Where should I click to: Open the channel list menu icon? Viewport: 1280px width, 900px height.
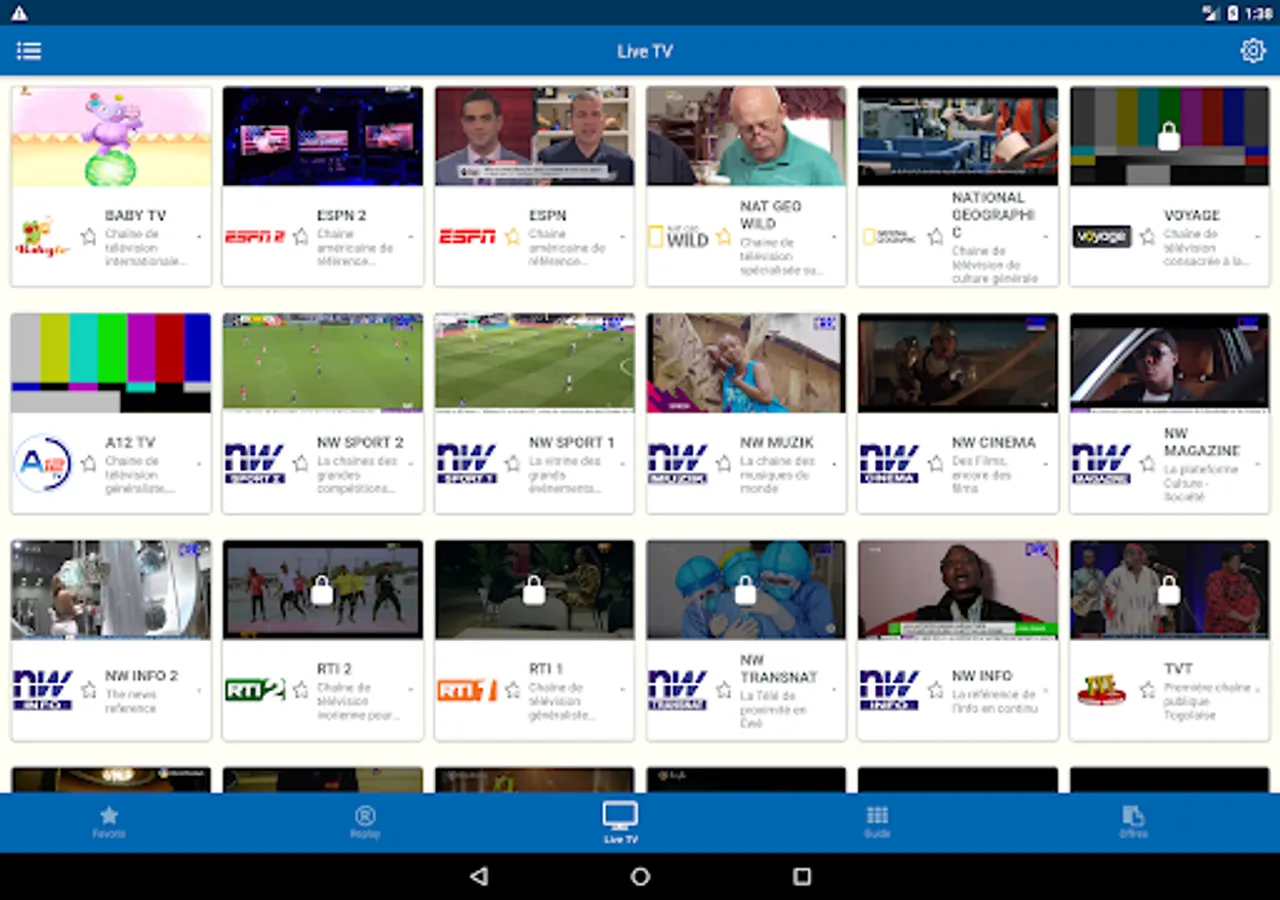29,51
